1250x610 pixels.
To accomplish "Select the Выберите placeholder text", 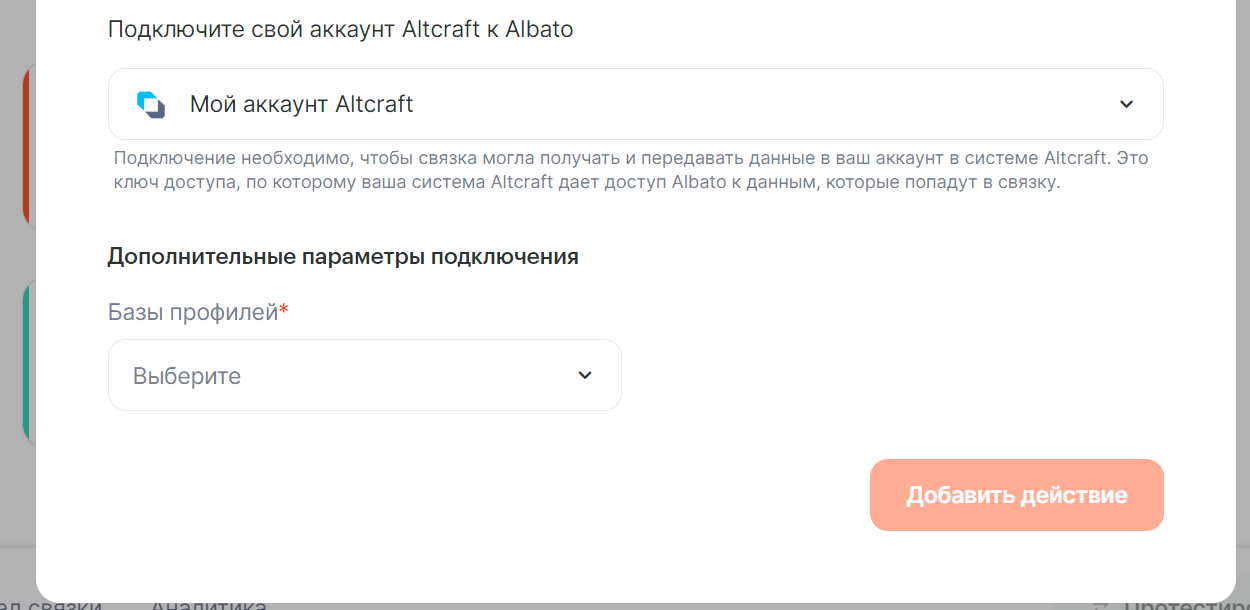I will pyautogui.click(x=187, y=377).
